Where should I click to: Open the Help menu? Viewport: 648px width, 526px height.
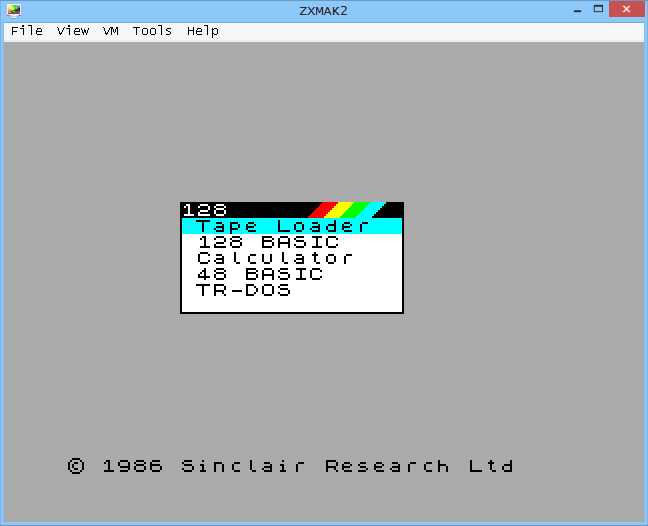(x=202, y=31)
